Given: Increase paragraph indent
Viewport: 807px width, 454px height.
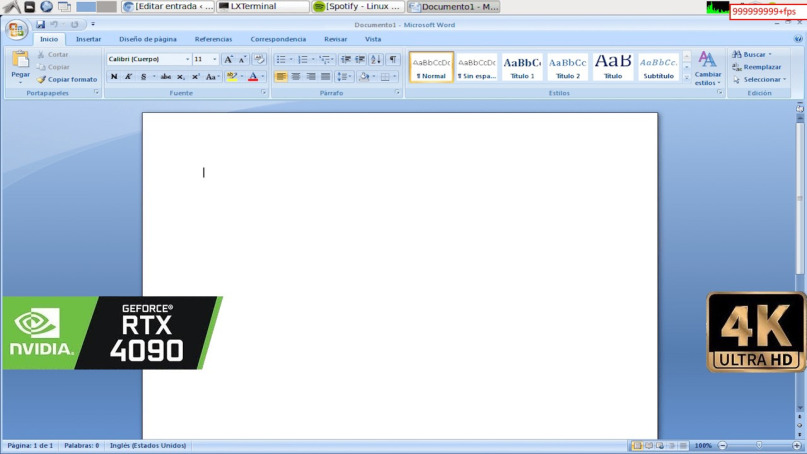Looking at the screenshot, I should pyautogui.click(x=360, y=60).
